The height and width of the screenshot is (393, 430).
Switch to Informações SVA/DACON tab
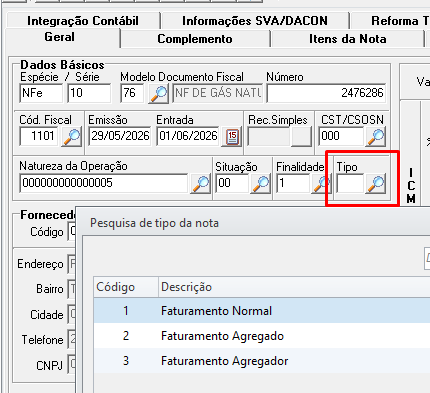click(x=255, y=21)
